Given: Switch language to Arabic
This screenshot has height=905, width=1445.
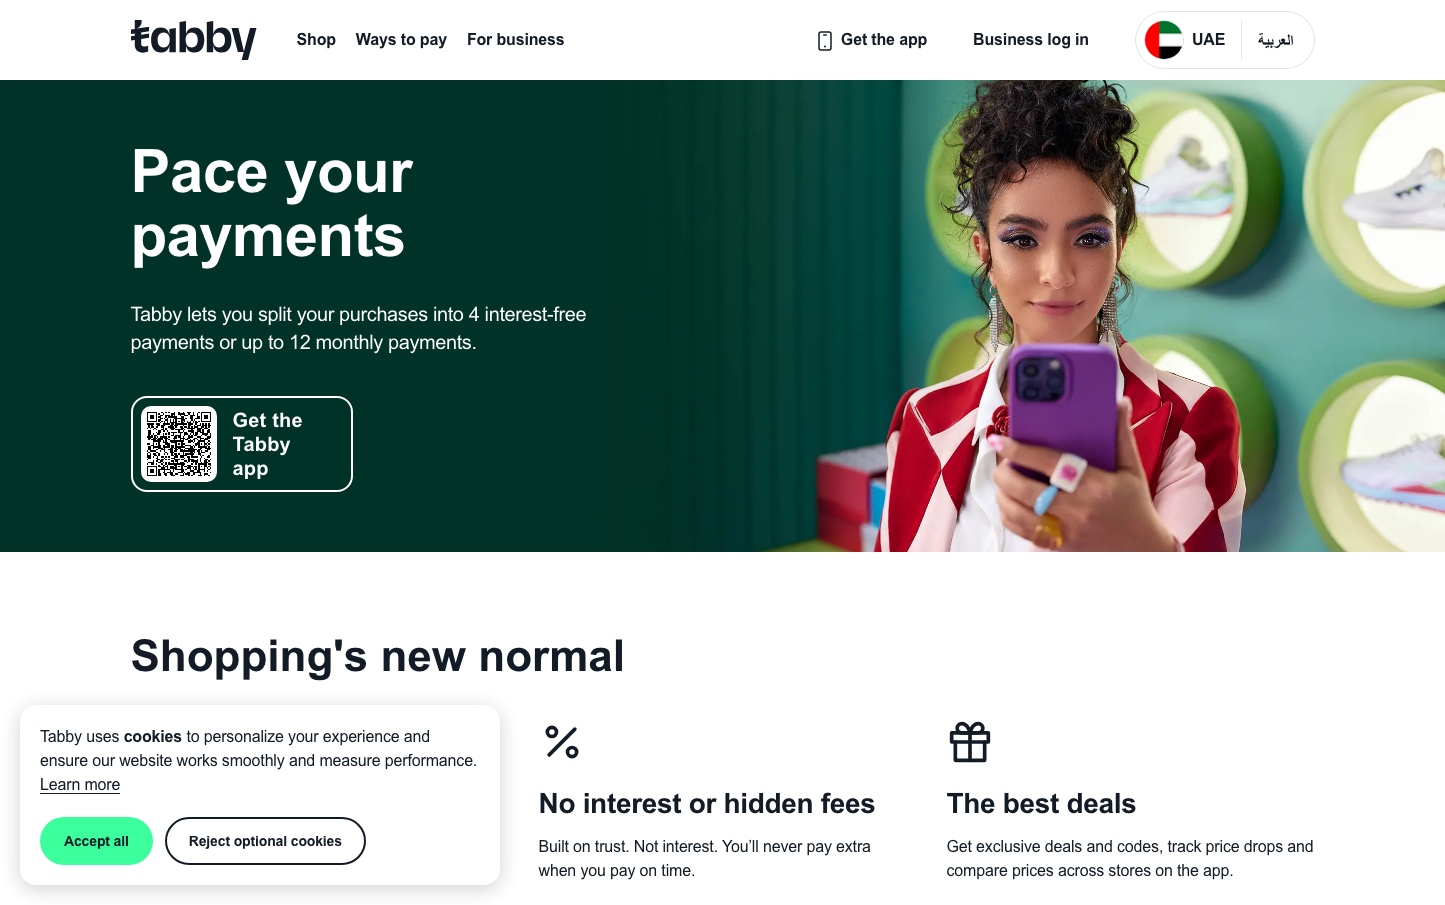Looking at the screenshot, I should 1275,40.
